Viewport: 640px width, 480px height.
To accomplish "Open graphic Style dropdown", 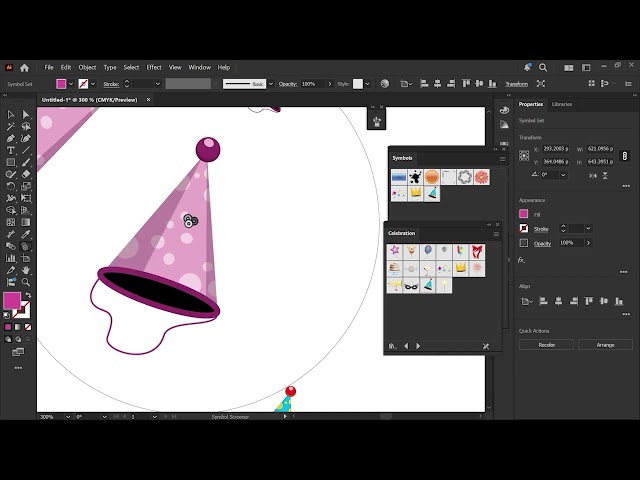I will click(x=367, y=84).
